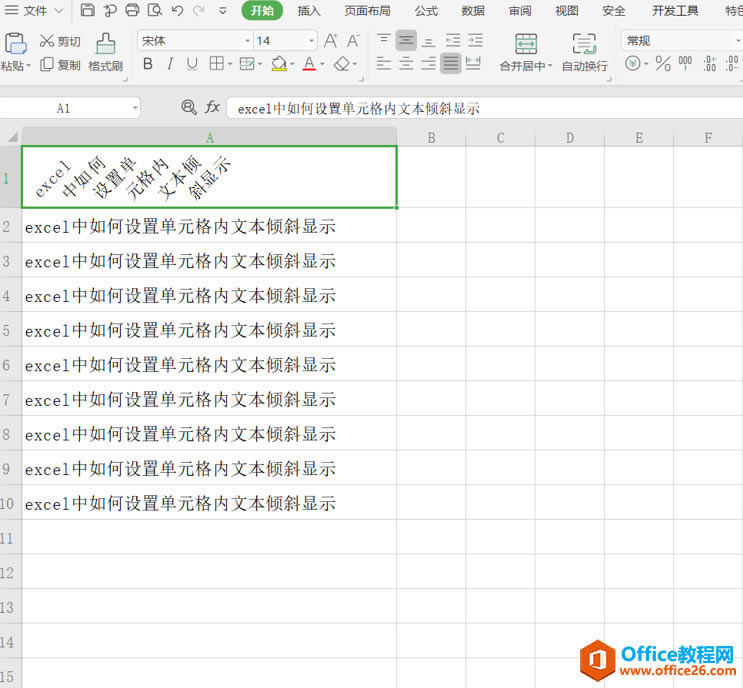The height and width of the screenshot is (688, 743).
Task: Click the Save icon in quick access bar
Action: (87, 10)
